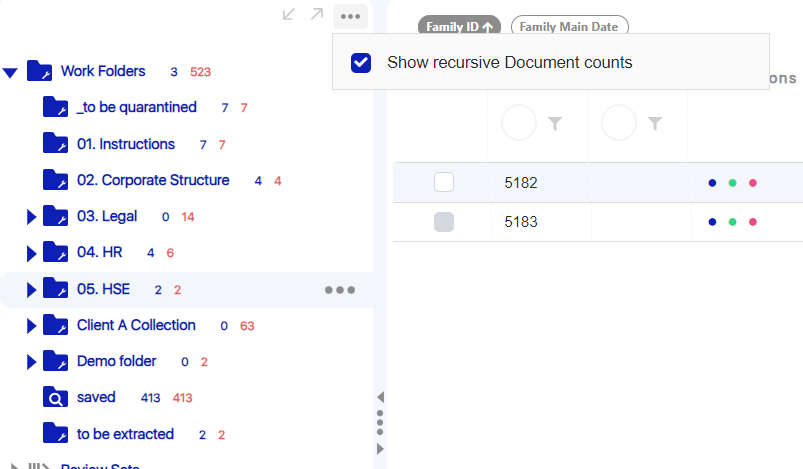The height and width of the screenshot is (469, 803).
Task: Click the Family ID column filter funnel
Action: pyautogui.click(x=556, y=124)
